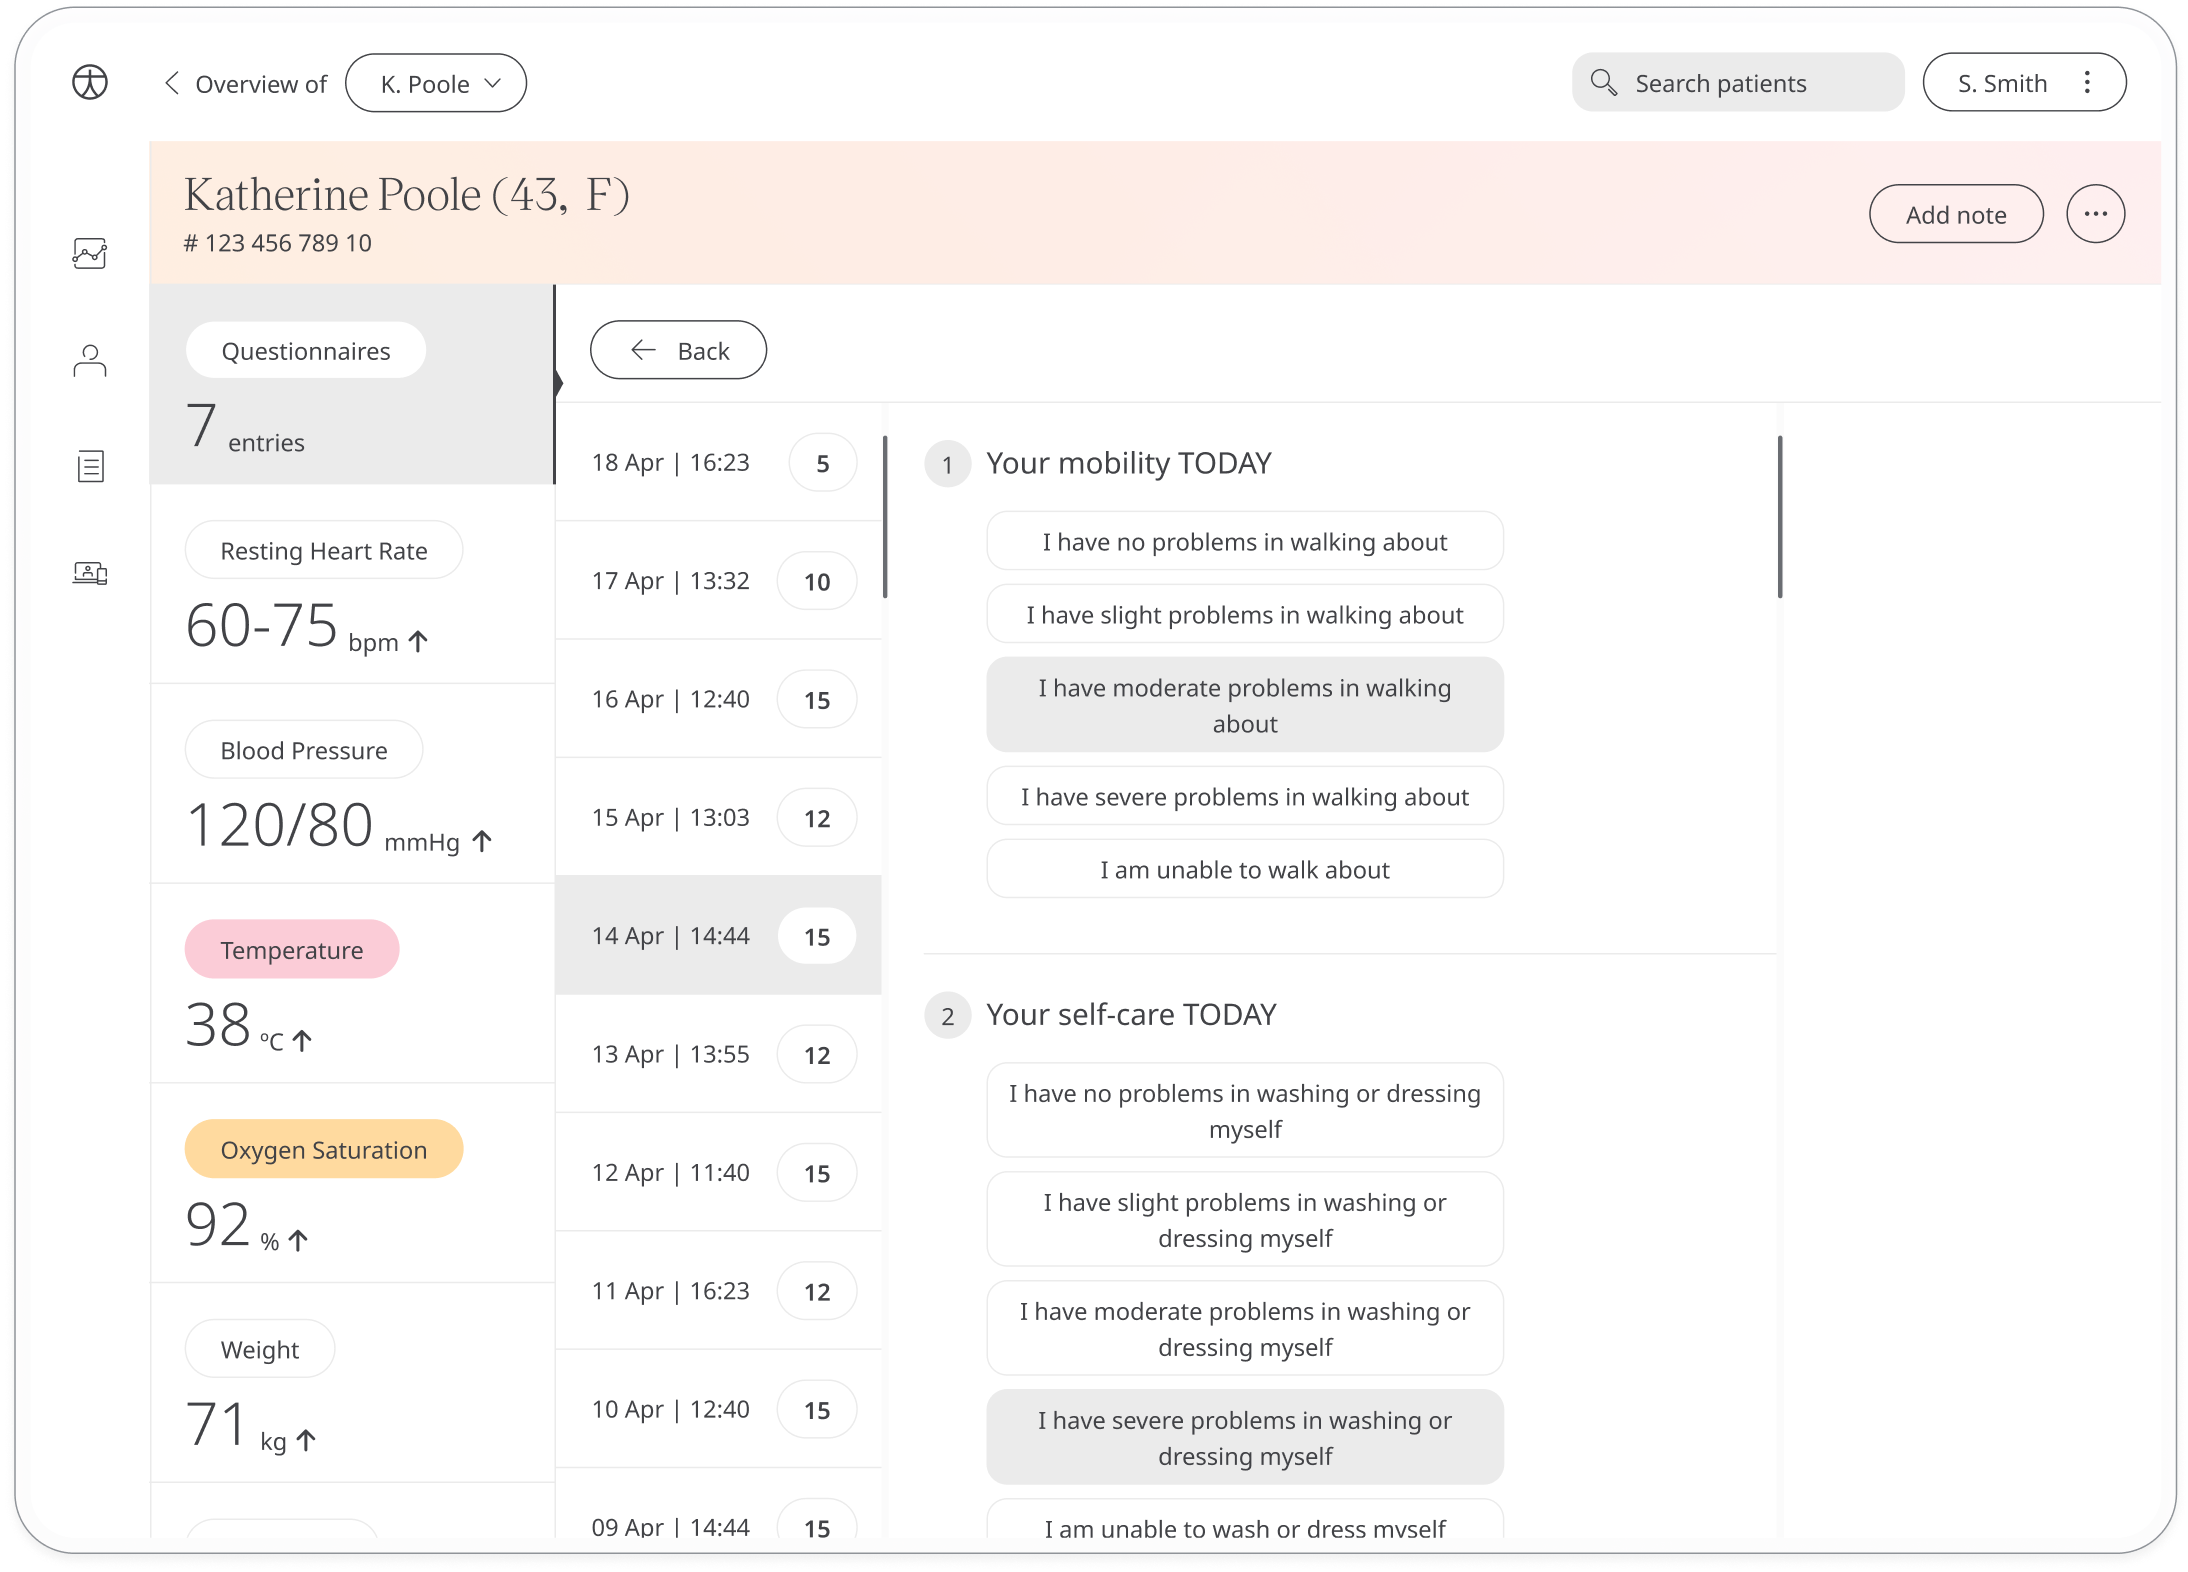Click the 'Your self-care TODAY' question heading
Image resolution: width=2188 pixels, height=1572 pixels.
click(1131, 1015)
